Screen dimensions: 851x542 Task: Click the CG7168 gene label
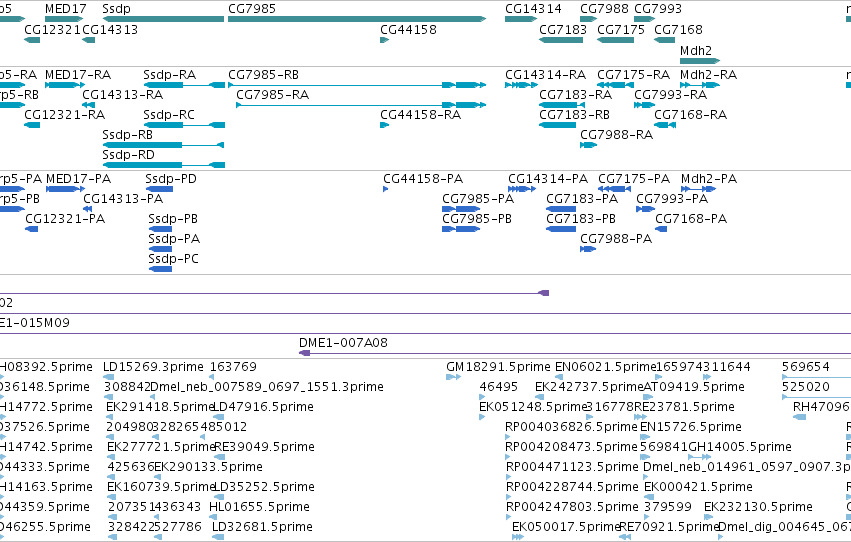pyautogui.click(x=678, y=30)
